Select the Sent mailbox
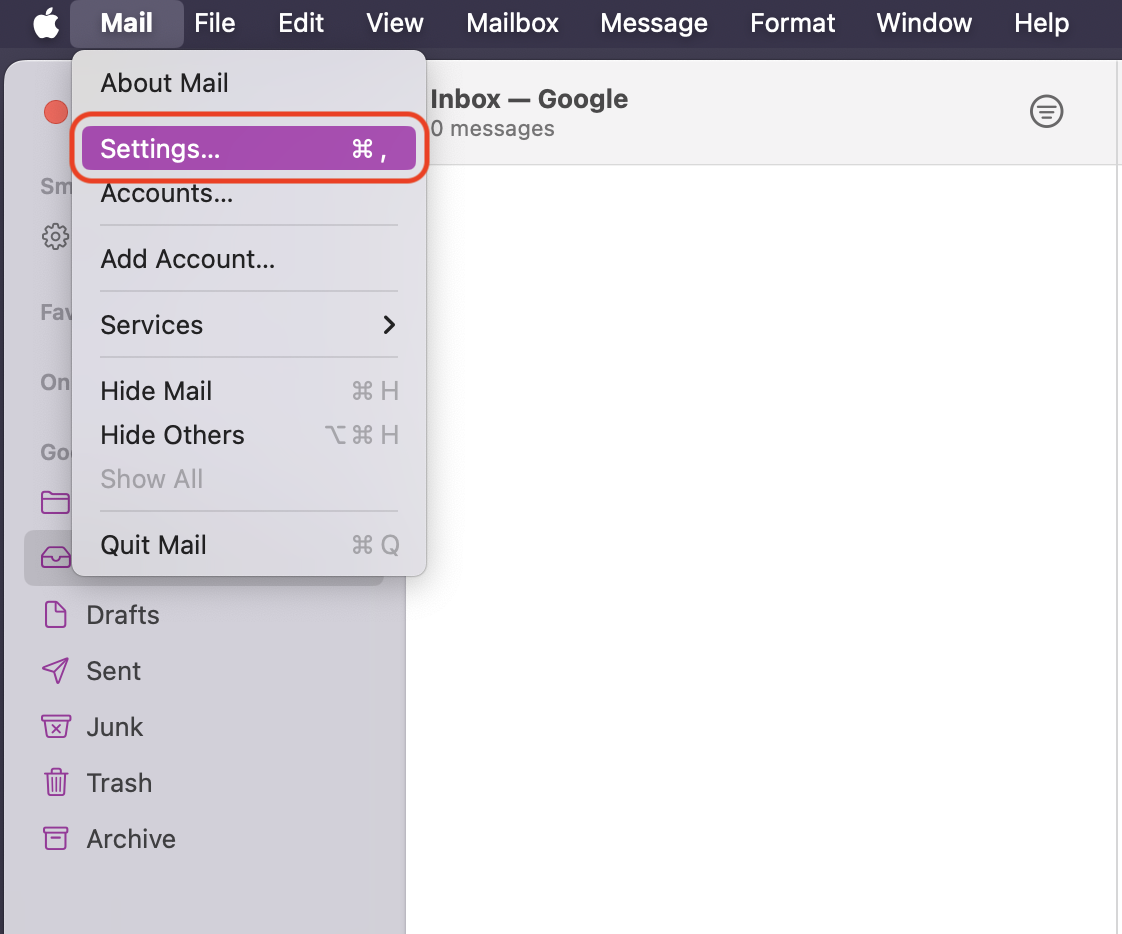1122x934 pixels. (x=204, y=671)
